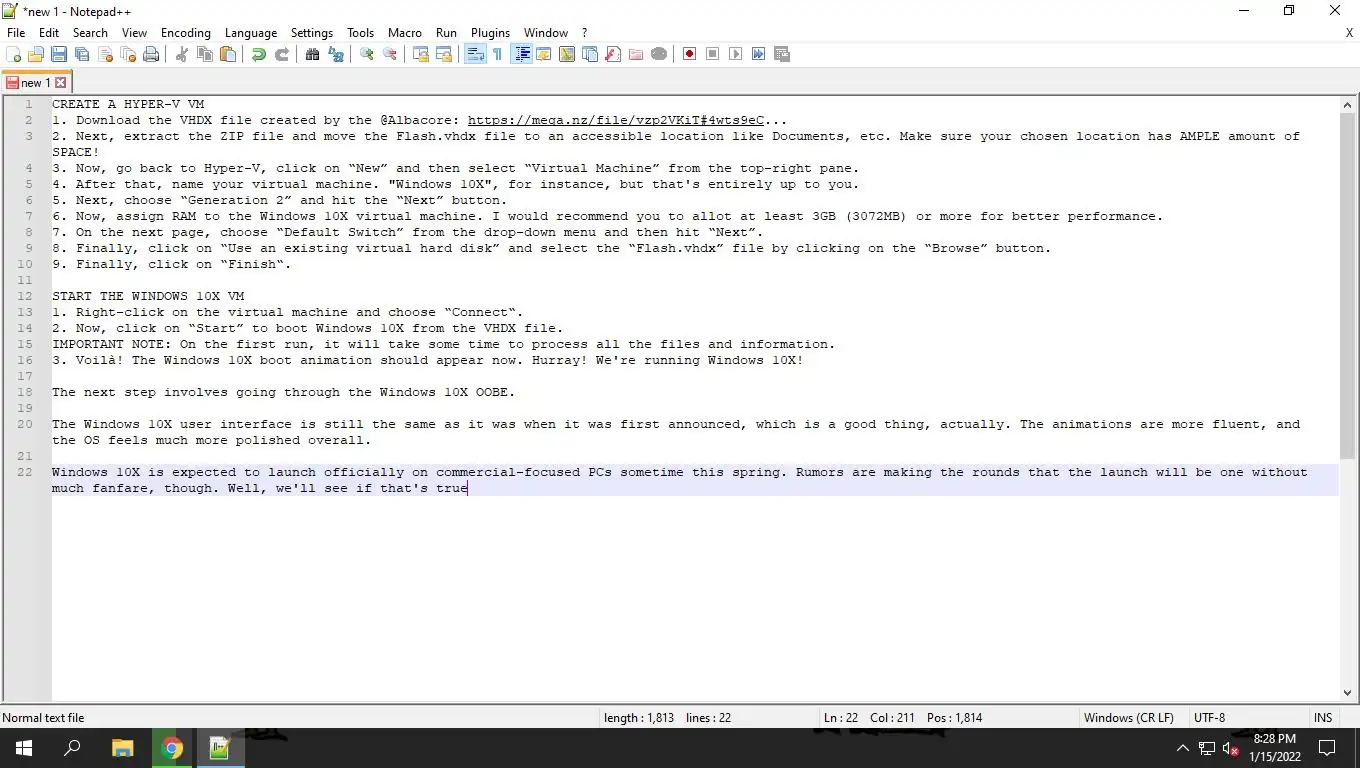Open the Language menu

point(251,33)
